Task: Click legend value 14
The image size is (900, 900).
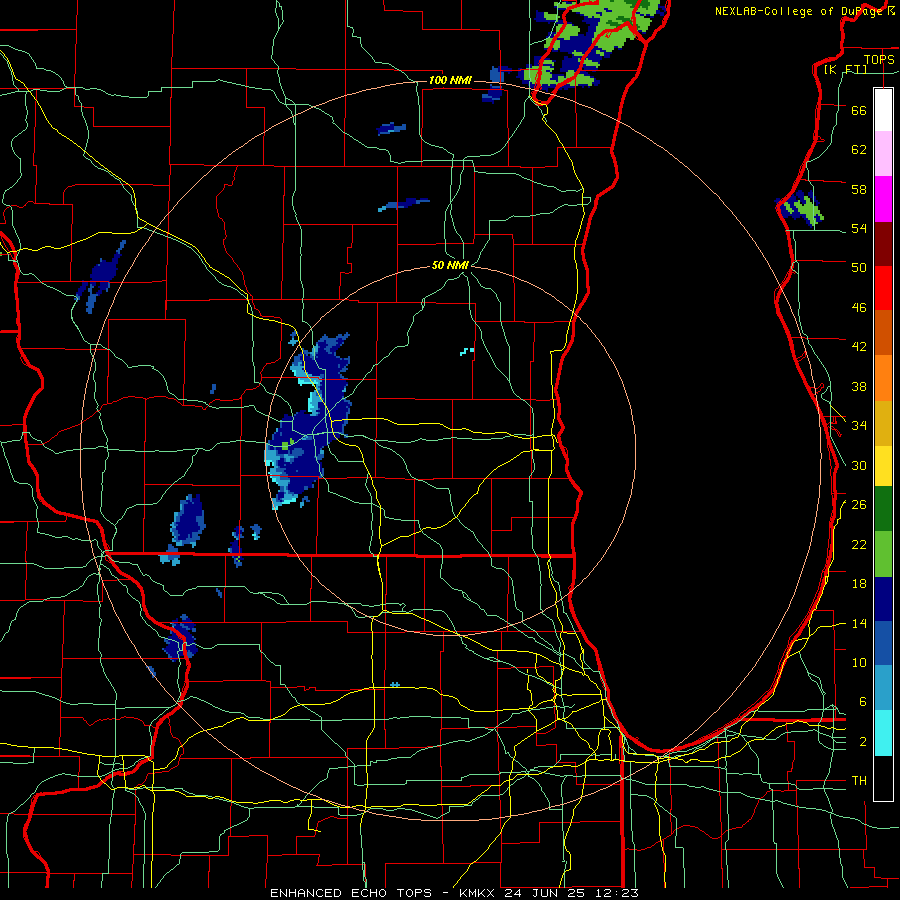Action: [x=859, y=623]
